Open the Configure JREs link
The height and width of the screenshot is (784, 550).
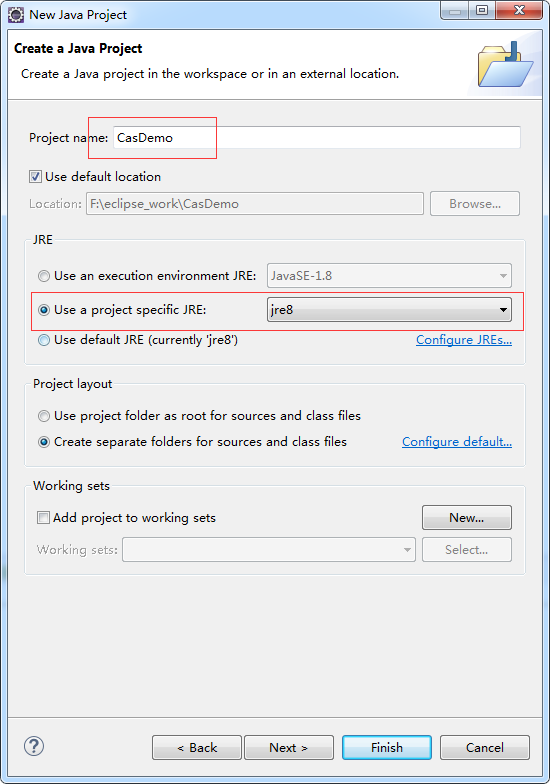[x=464, y=340]
